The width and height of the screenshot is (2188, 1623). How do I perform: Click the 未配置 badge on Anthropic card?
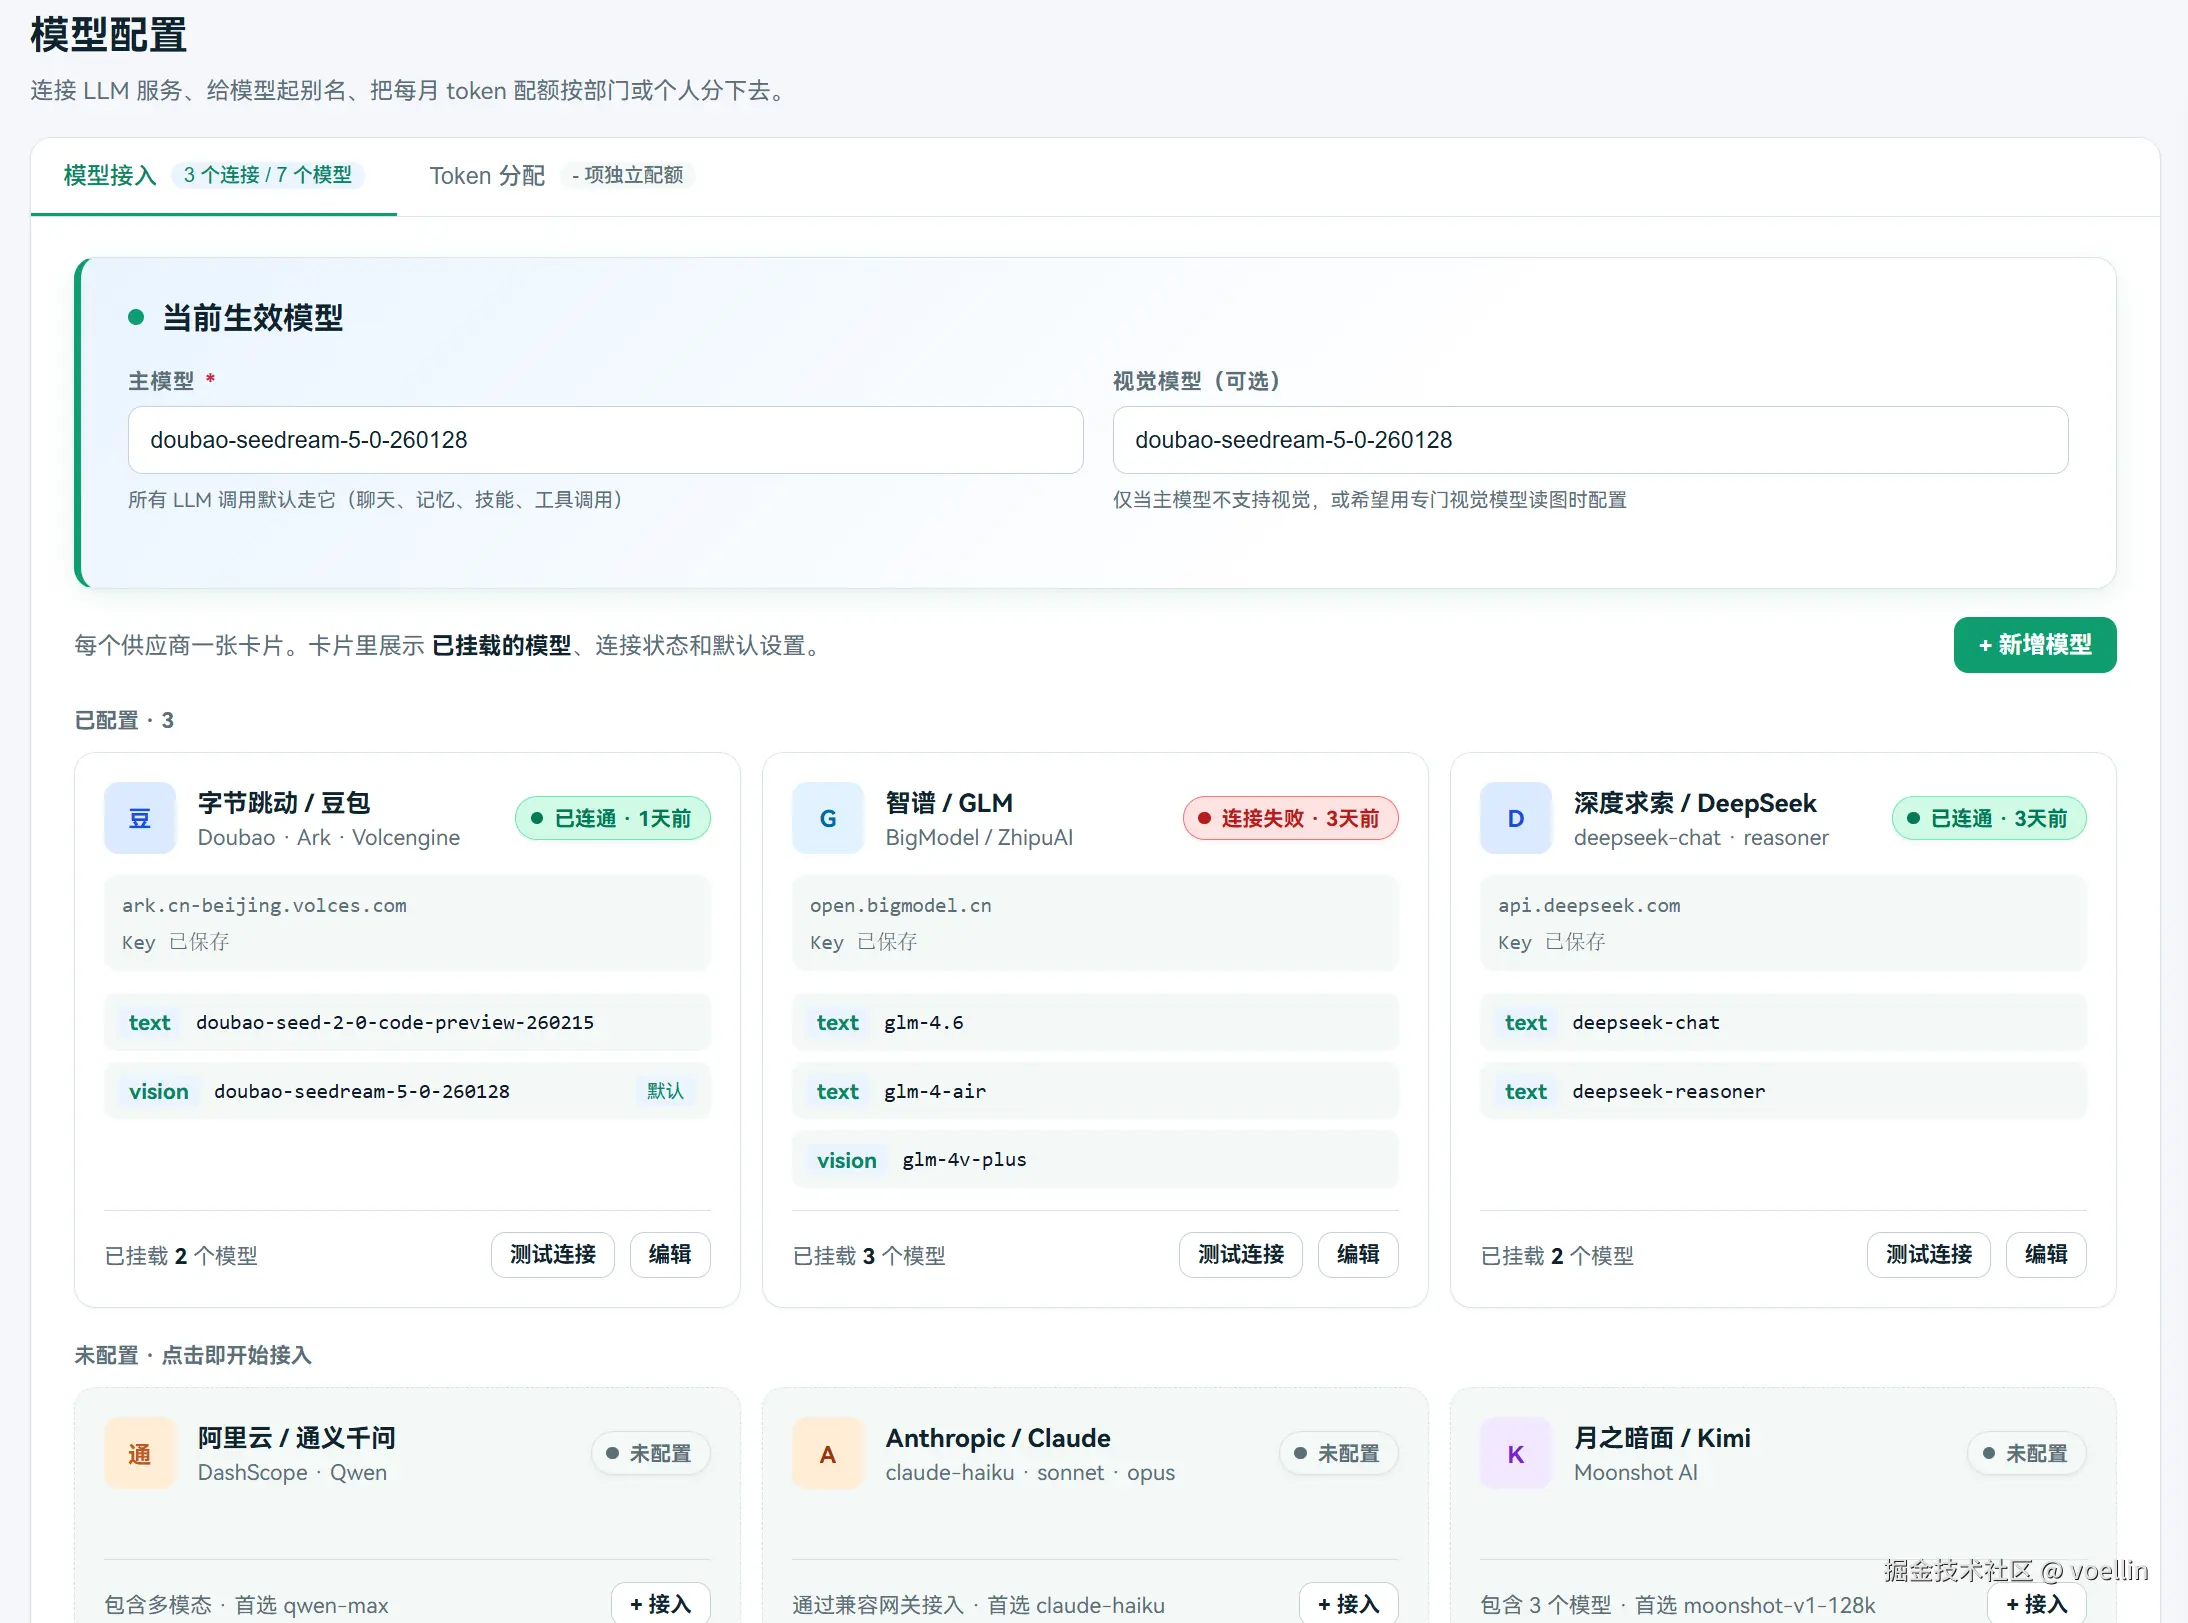(1338, 1453)
